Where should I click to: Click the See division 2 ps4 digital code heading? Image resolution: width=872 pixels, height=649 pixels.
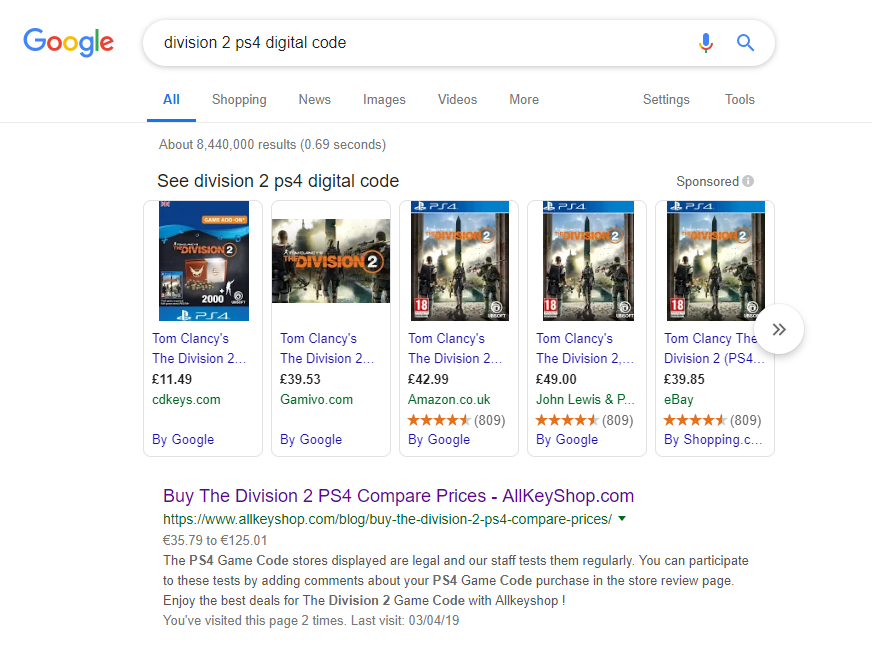278,181
